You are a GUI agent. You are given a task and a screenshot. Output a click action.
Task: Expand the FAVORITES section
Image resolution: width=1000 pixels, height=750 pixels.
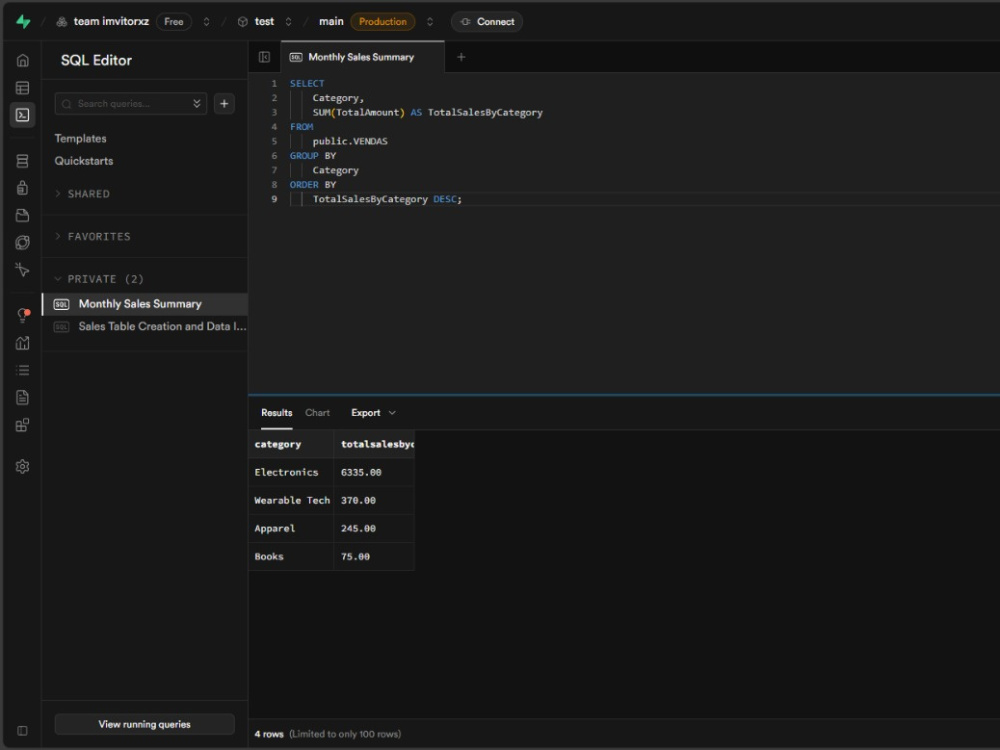pyautogui.click(x=92, y=236)
